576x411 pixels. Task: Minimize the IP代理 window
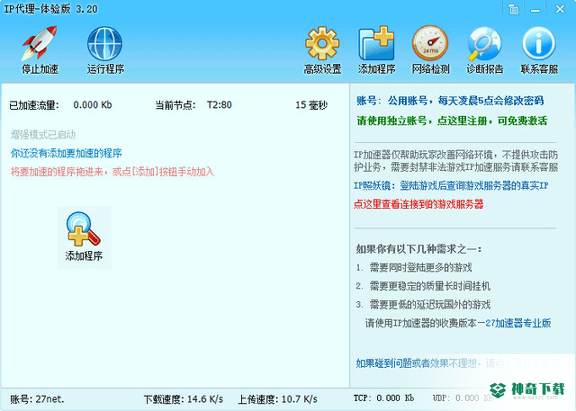[x=536, y=10]
